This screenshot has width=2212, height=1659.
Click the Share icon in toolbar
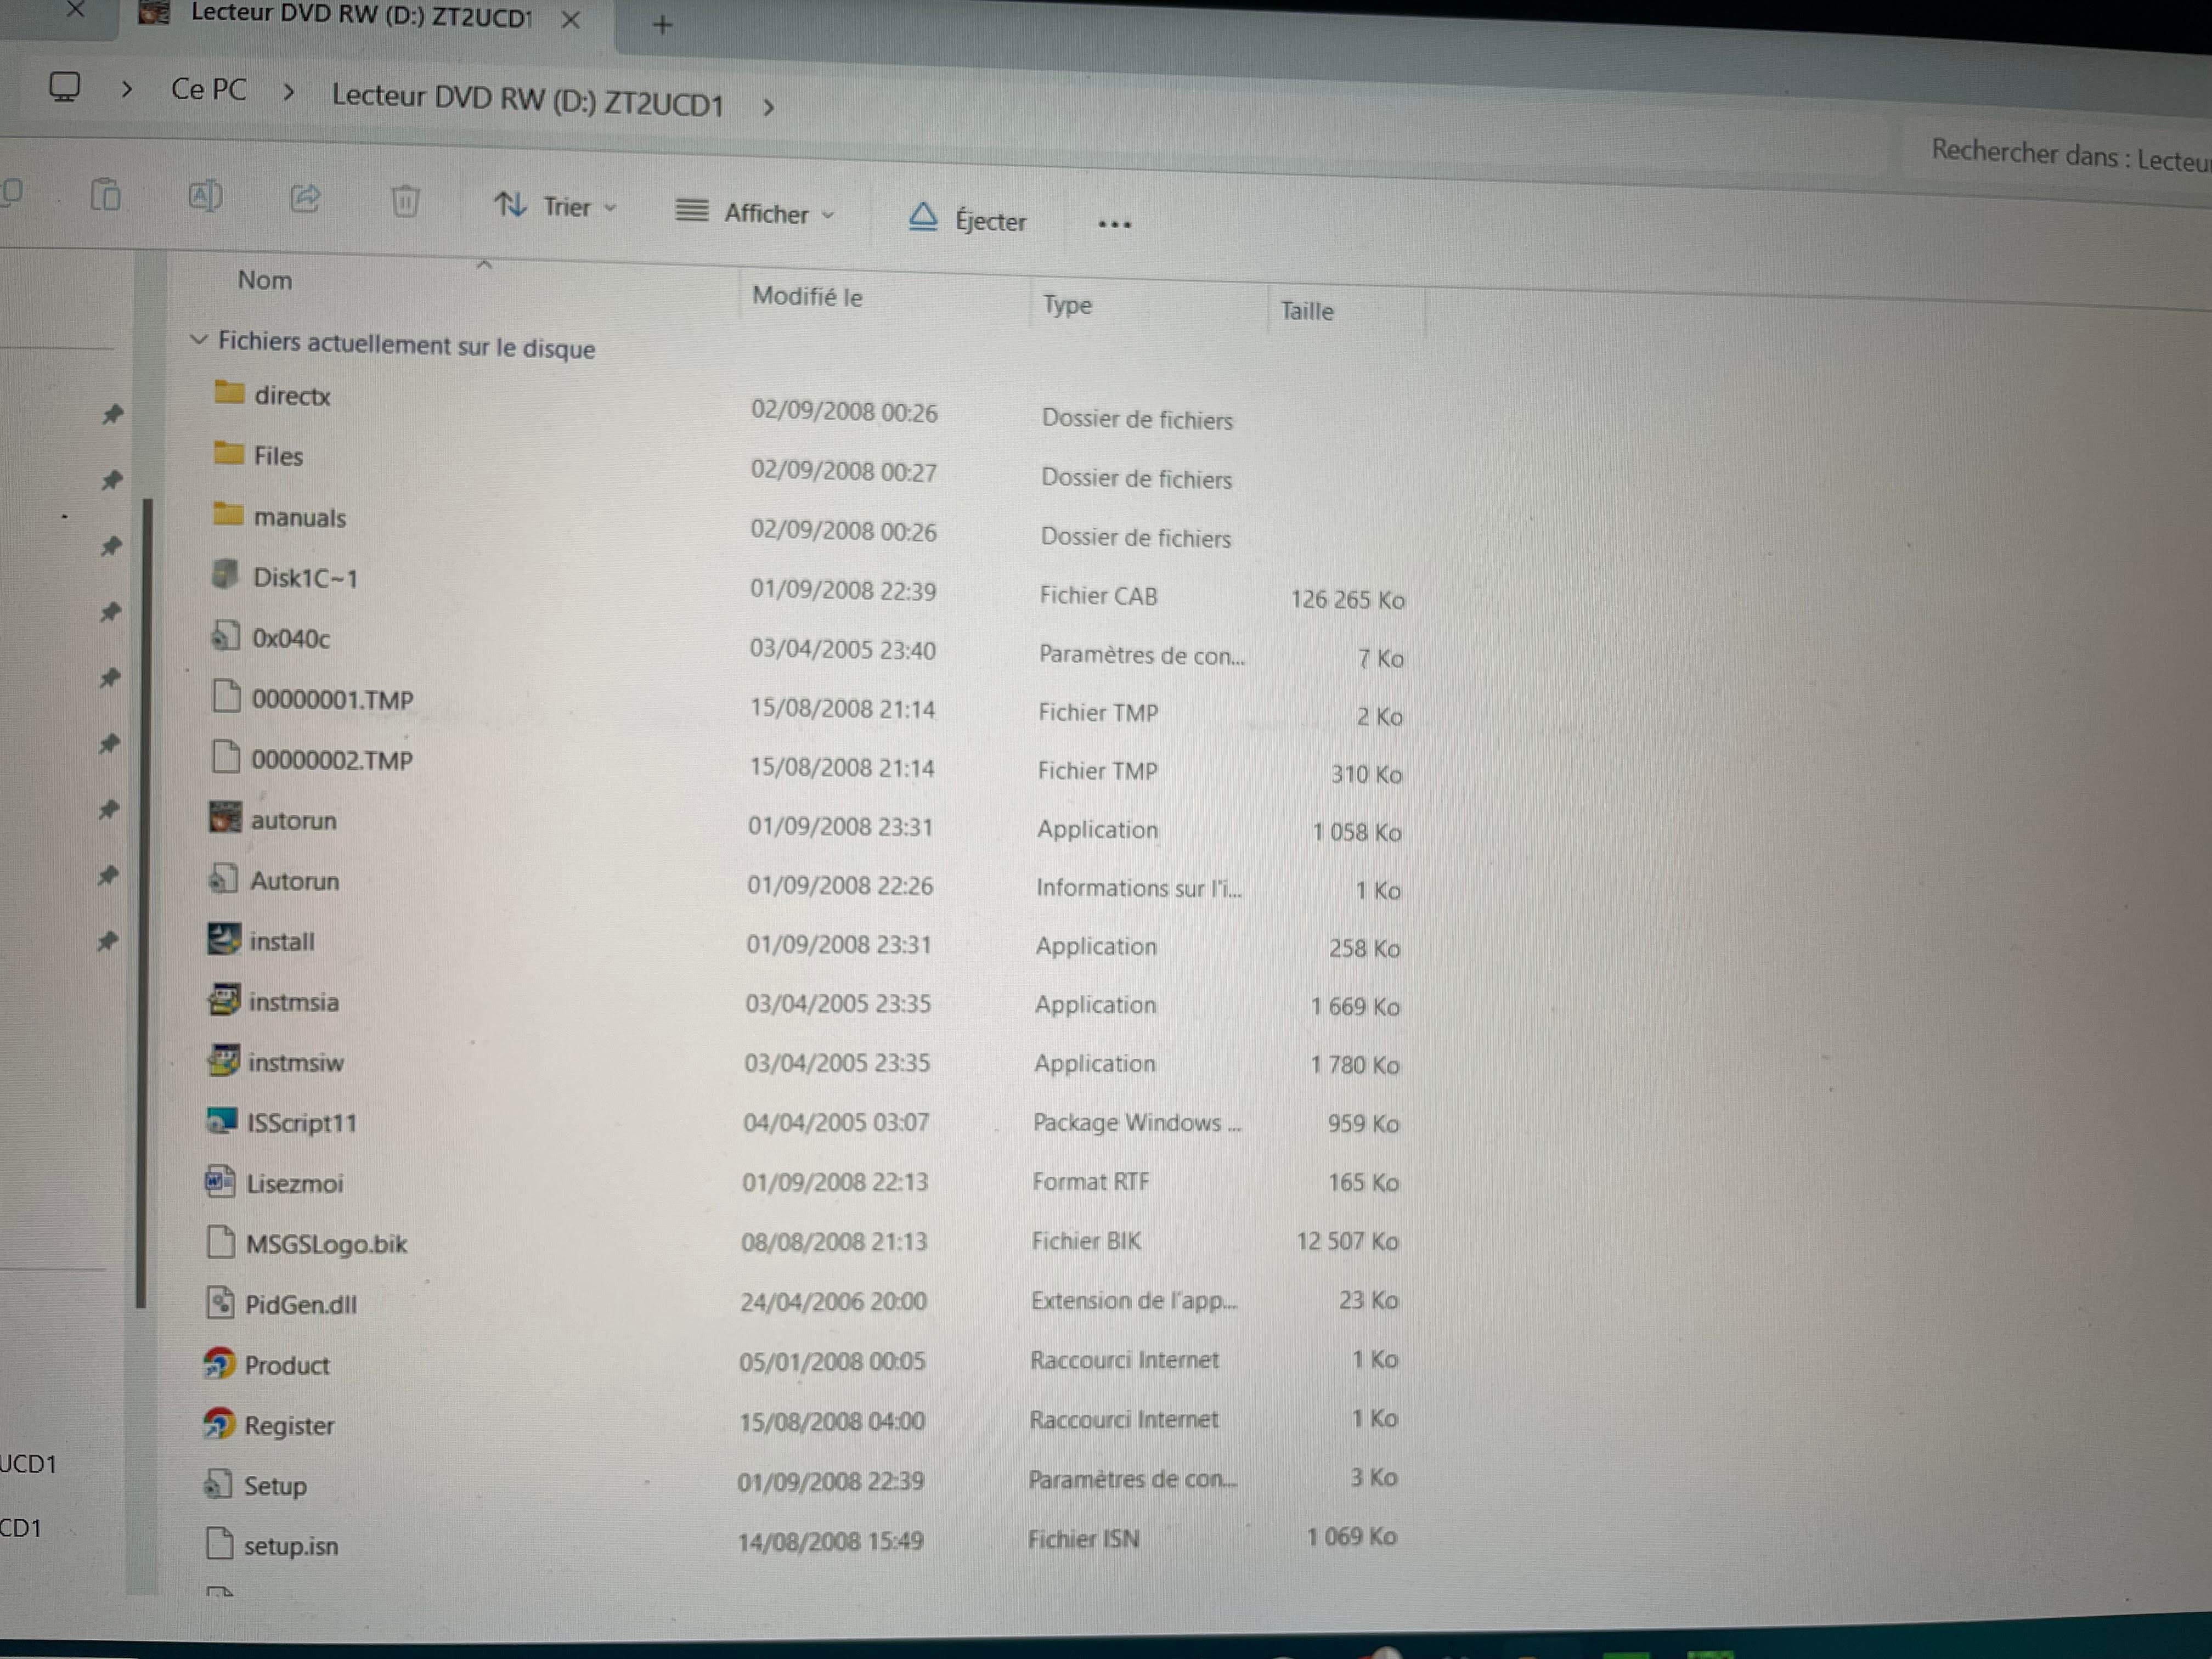pyautogui.click(x=305, y=198)
